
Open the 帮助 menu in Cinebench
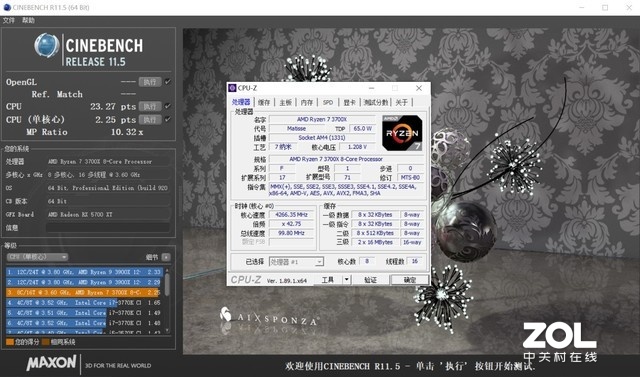click(28, 20)
